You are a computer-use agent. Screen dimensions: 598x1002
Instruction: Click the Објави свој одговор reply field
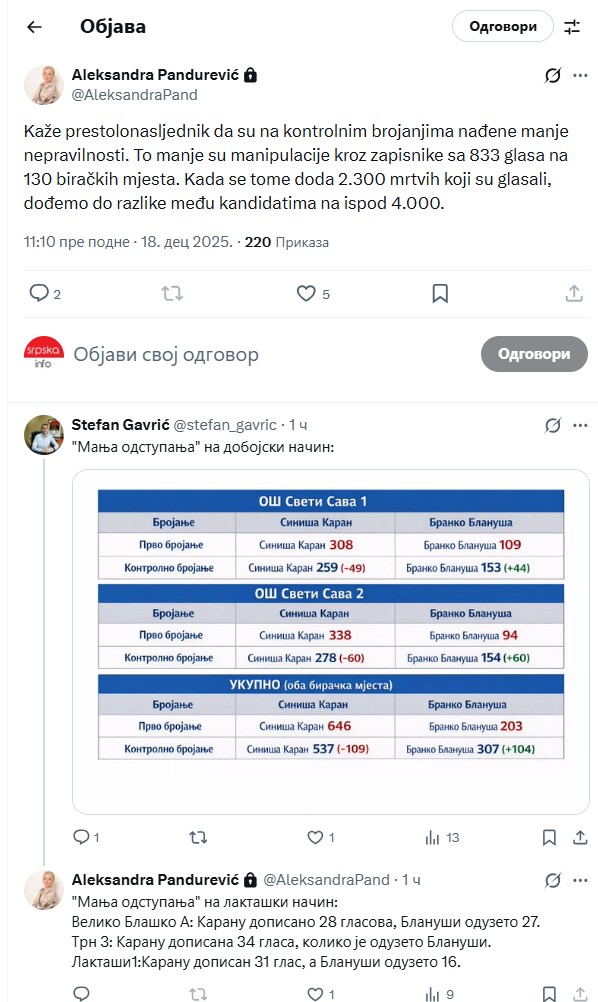[x=165, y=354]
